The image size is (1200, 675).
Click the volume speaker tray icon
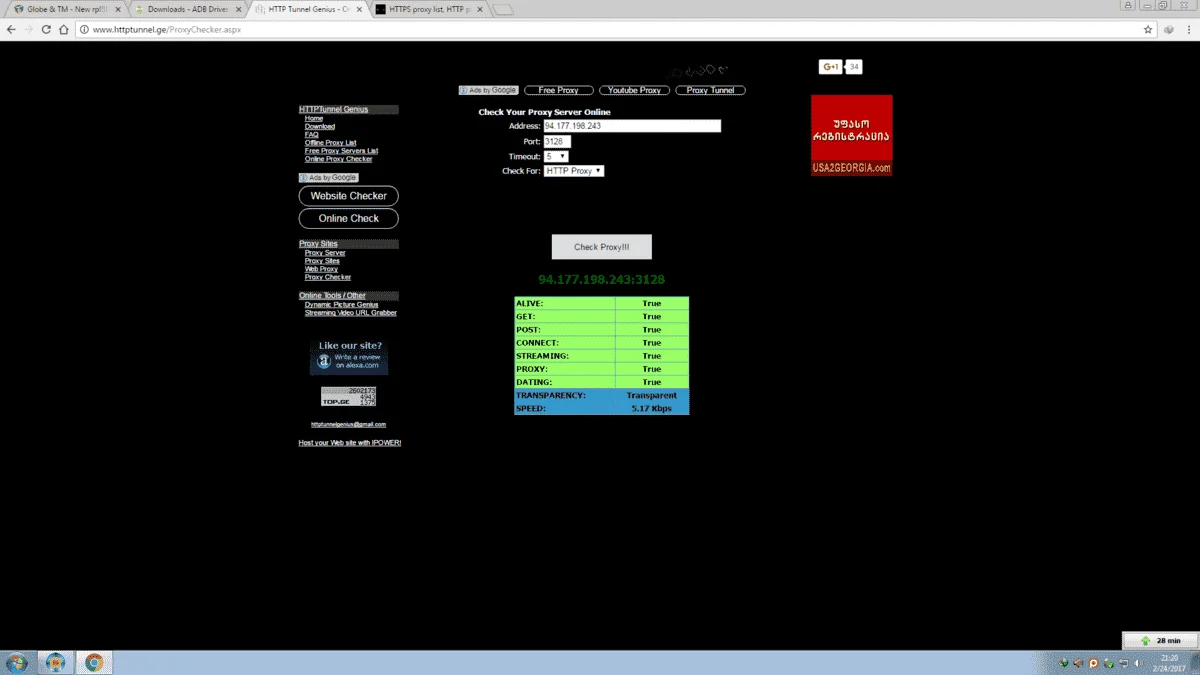click(1138, 663)
